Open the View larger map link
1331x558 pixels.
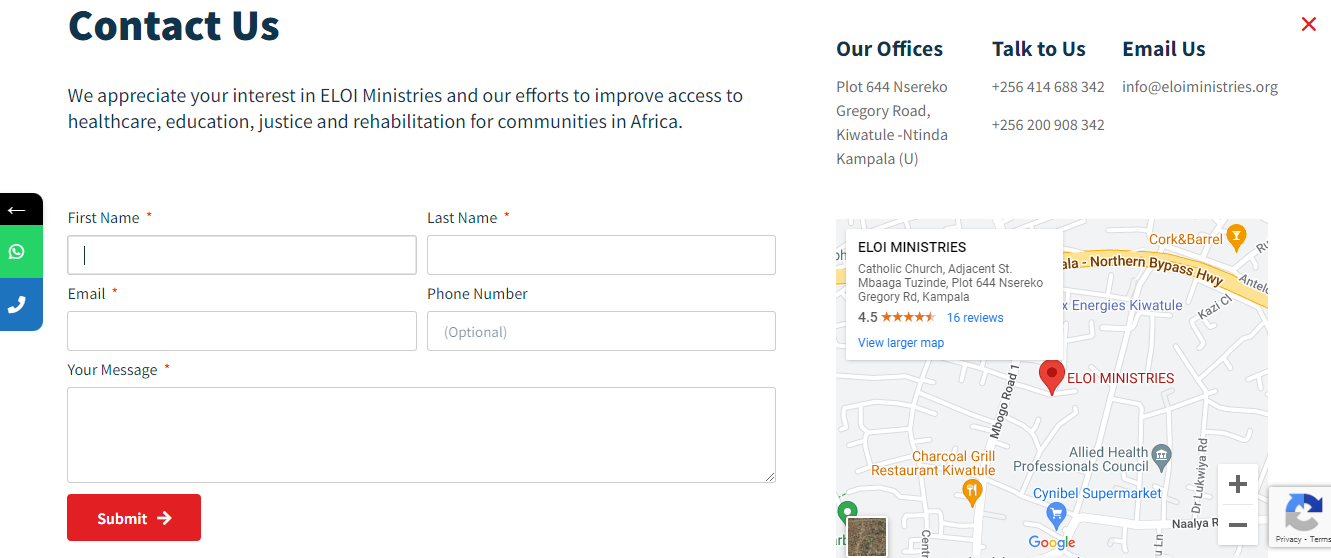pyautogui.click(x=901, y=343)
